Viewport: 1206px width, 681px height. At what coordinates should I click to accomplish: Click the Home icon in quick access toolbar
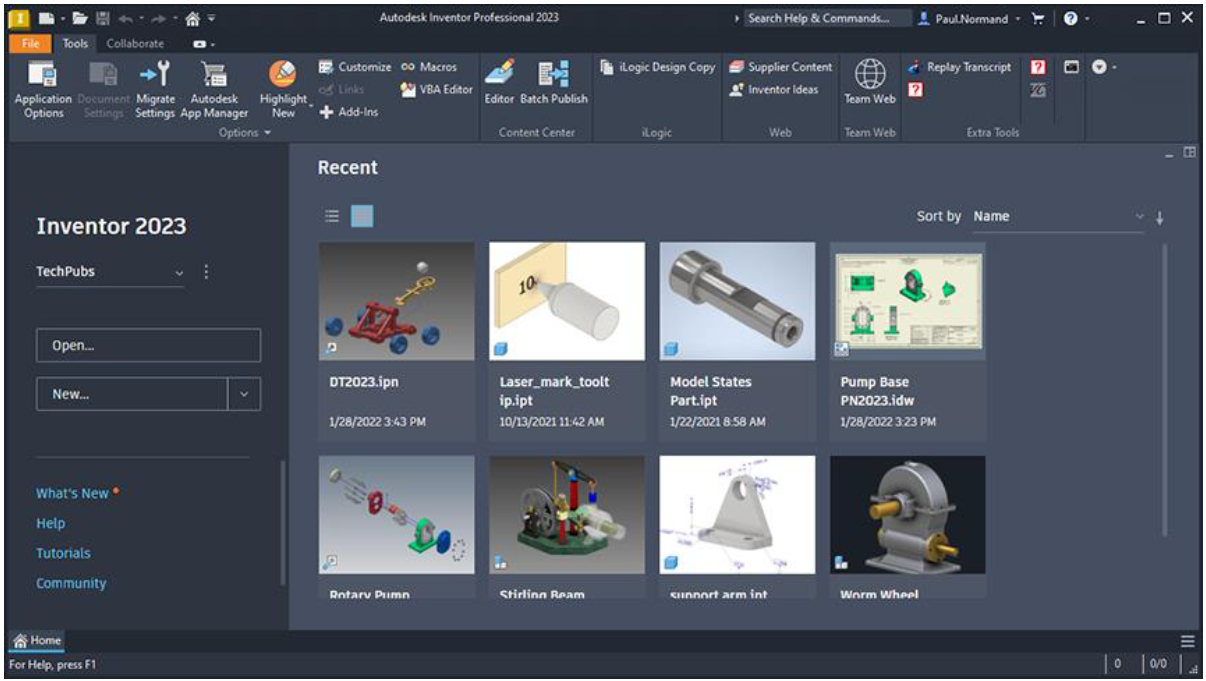192,18
